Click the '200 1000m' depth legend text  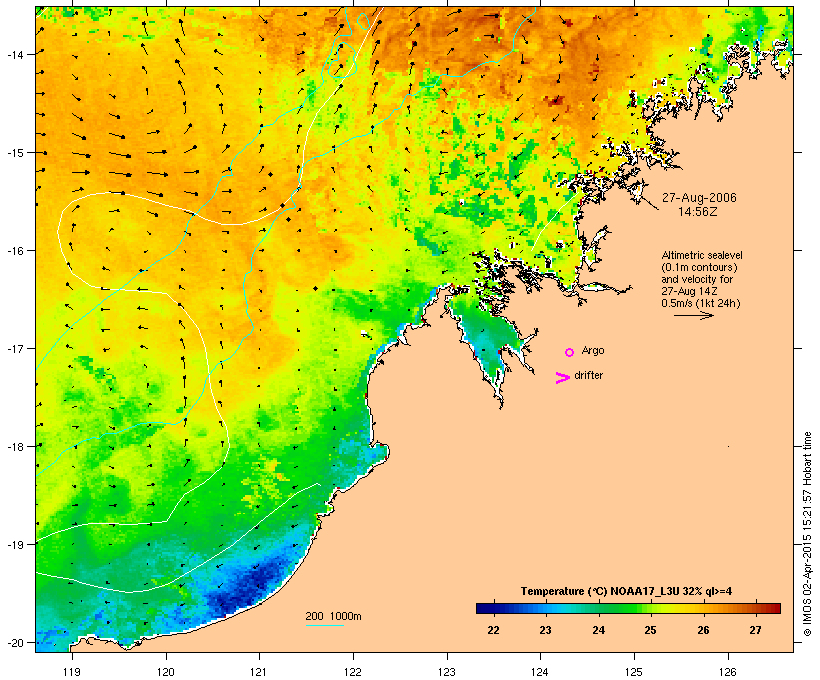(x=333, y=616)
